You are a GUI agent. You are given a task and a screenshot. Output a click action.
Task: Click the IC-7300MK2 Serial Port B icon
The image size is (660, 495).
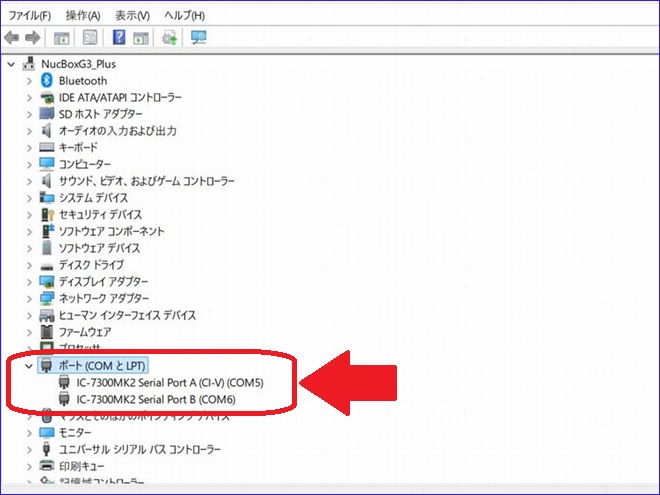click(x=64, y=398)
